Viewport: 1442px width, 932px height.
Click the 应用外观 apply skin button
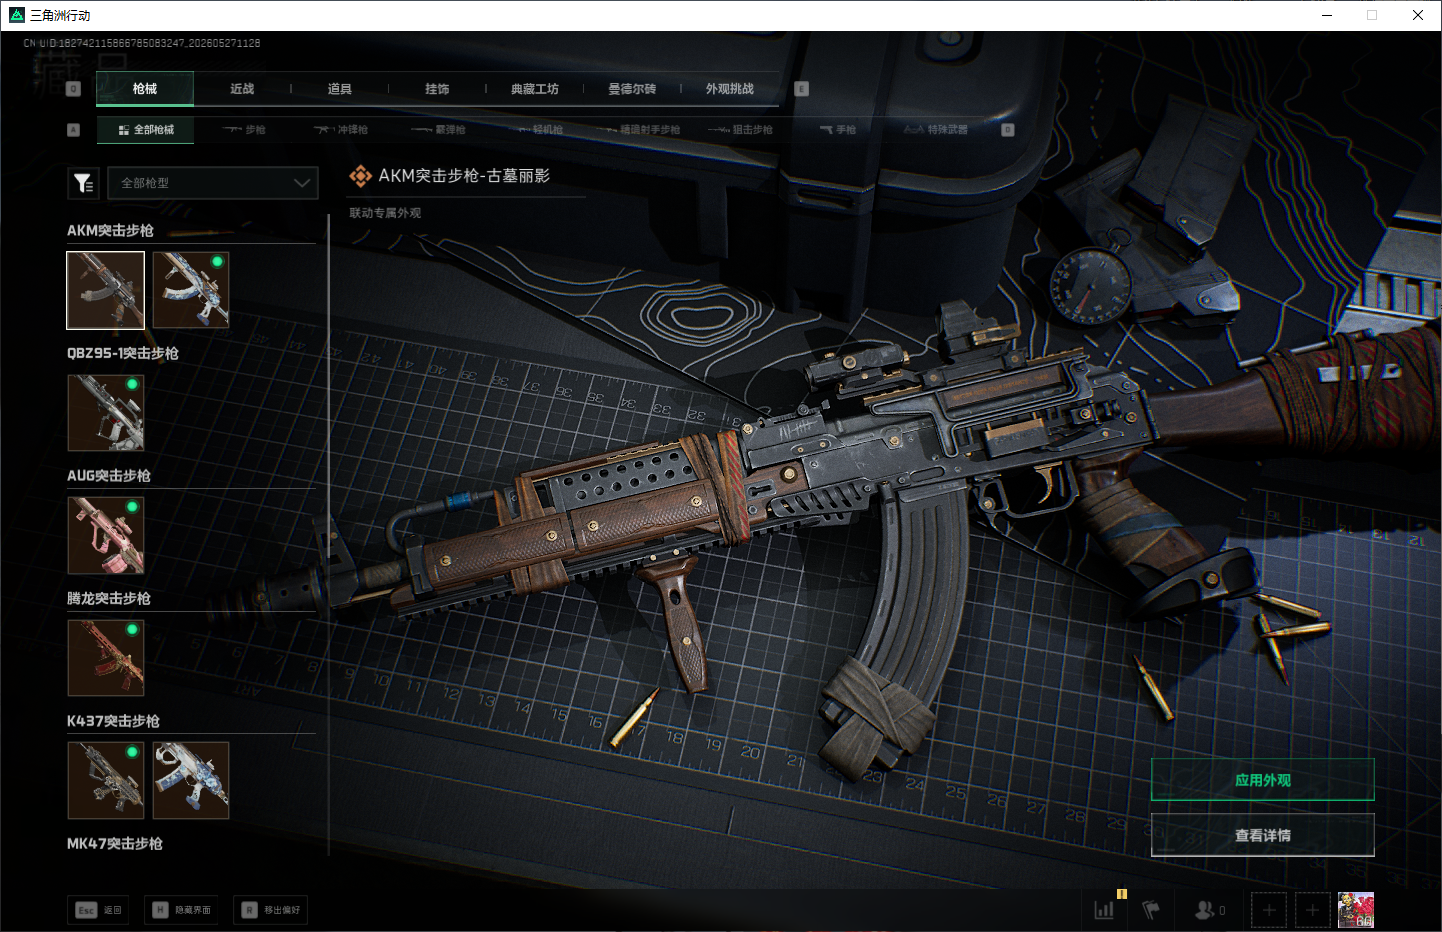click(x=1263, y=780)
